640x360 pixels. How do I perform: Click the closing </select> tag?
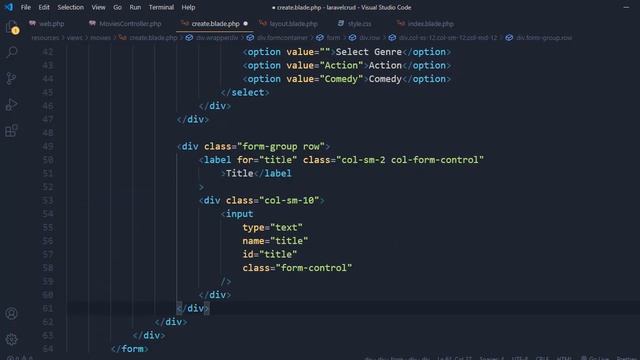coord(245,92)
